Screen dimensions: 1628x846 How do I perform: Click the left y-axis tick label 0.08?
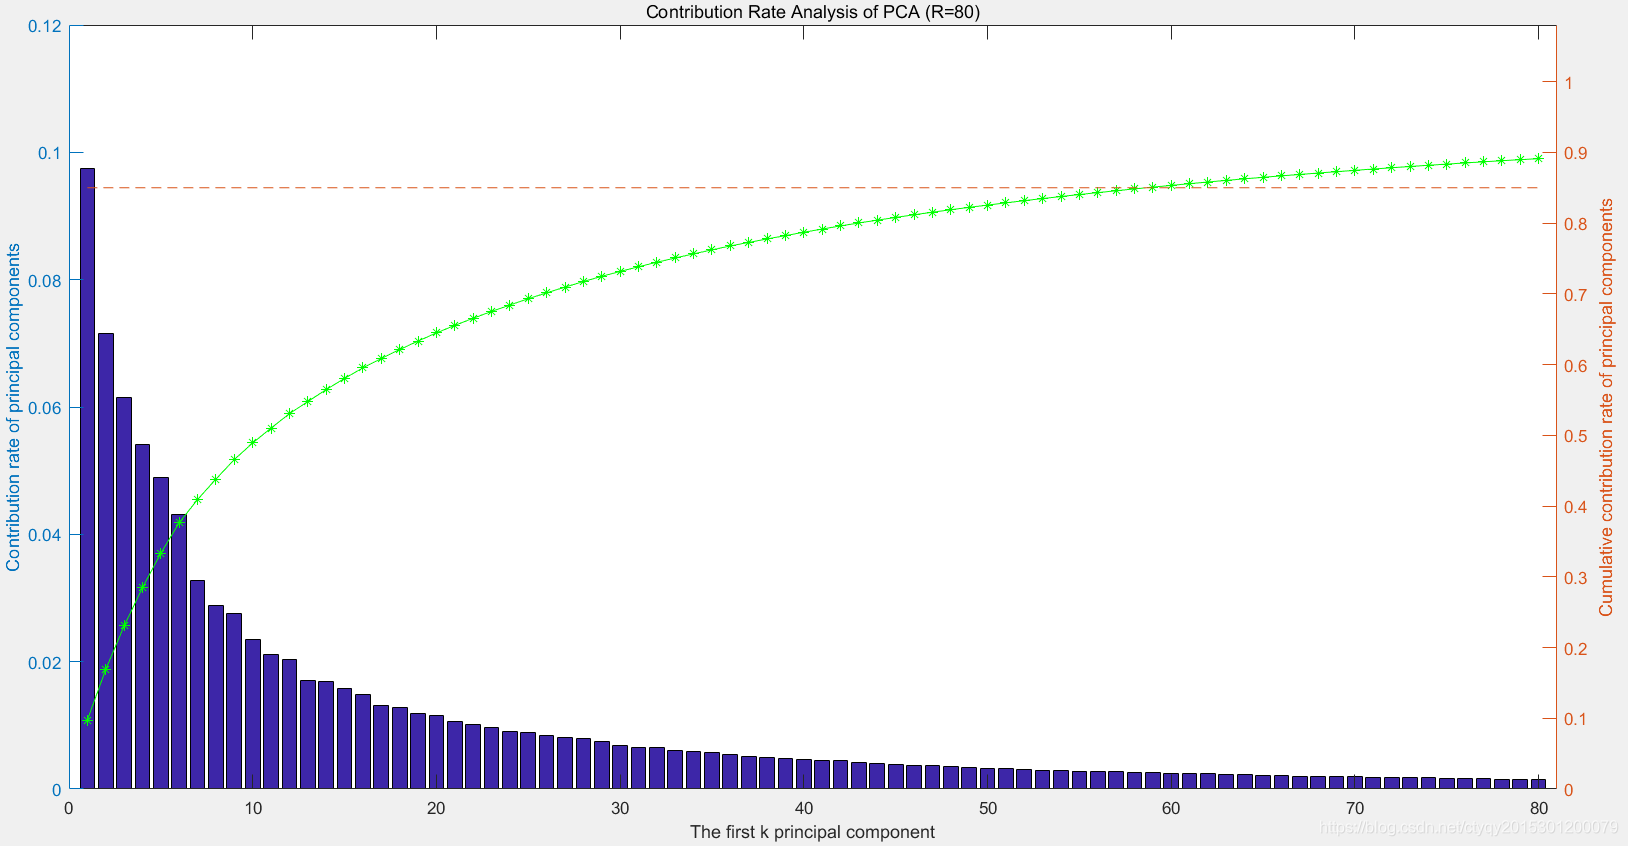tap(44, 281)
